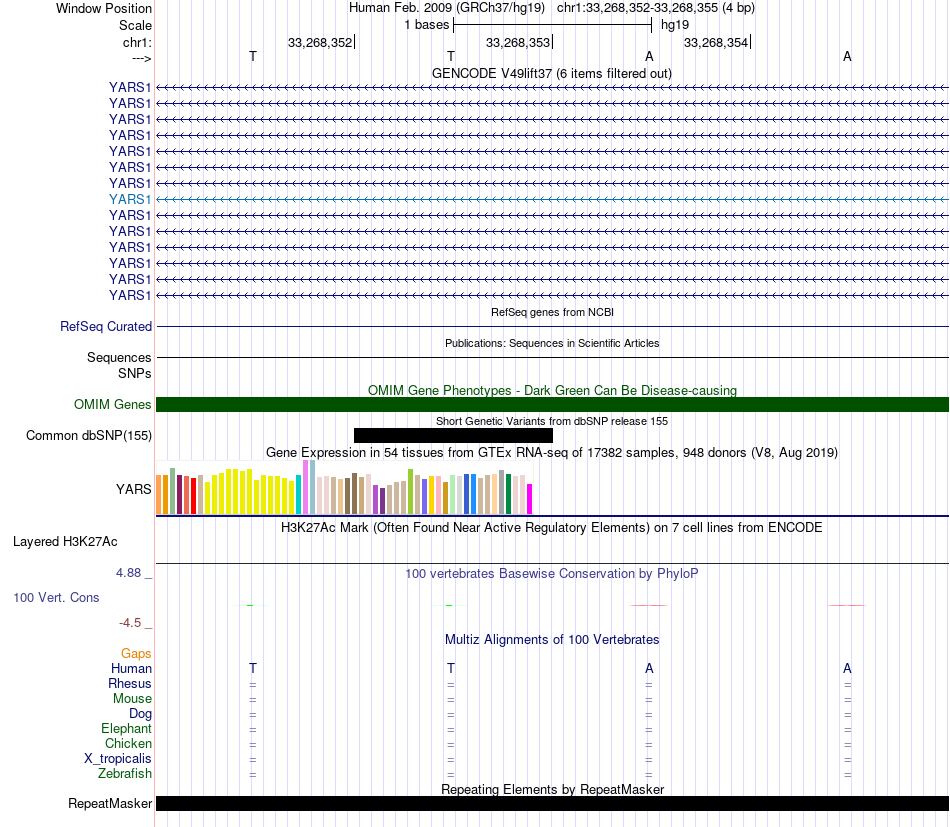950x827 pixels.
Task: Click the '-4.5' PhyloP lower limit value
Action: click(x=130, y=623)
